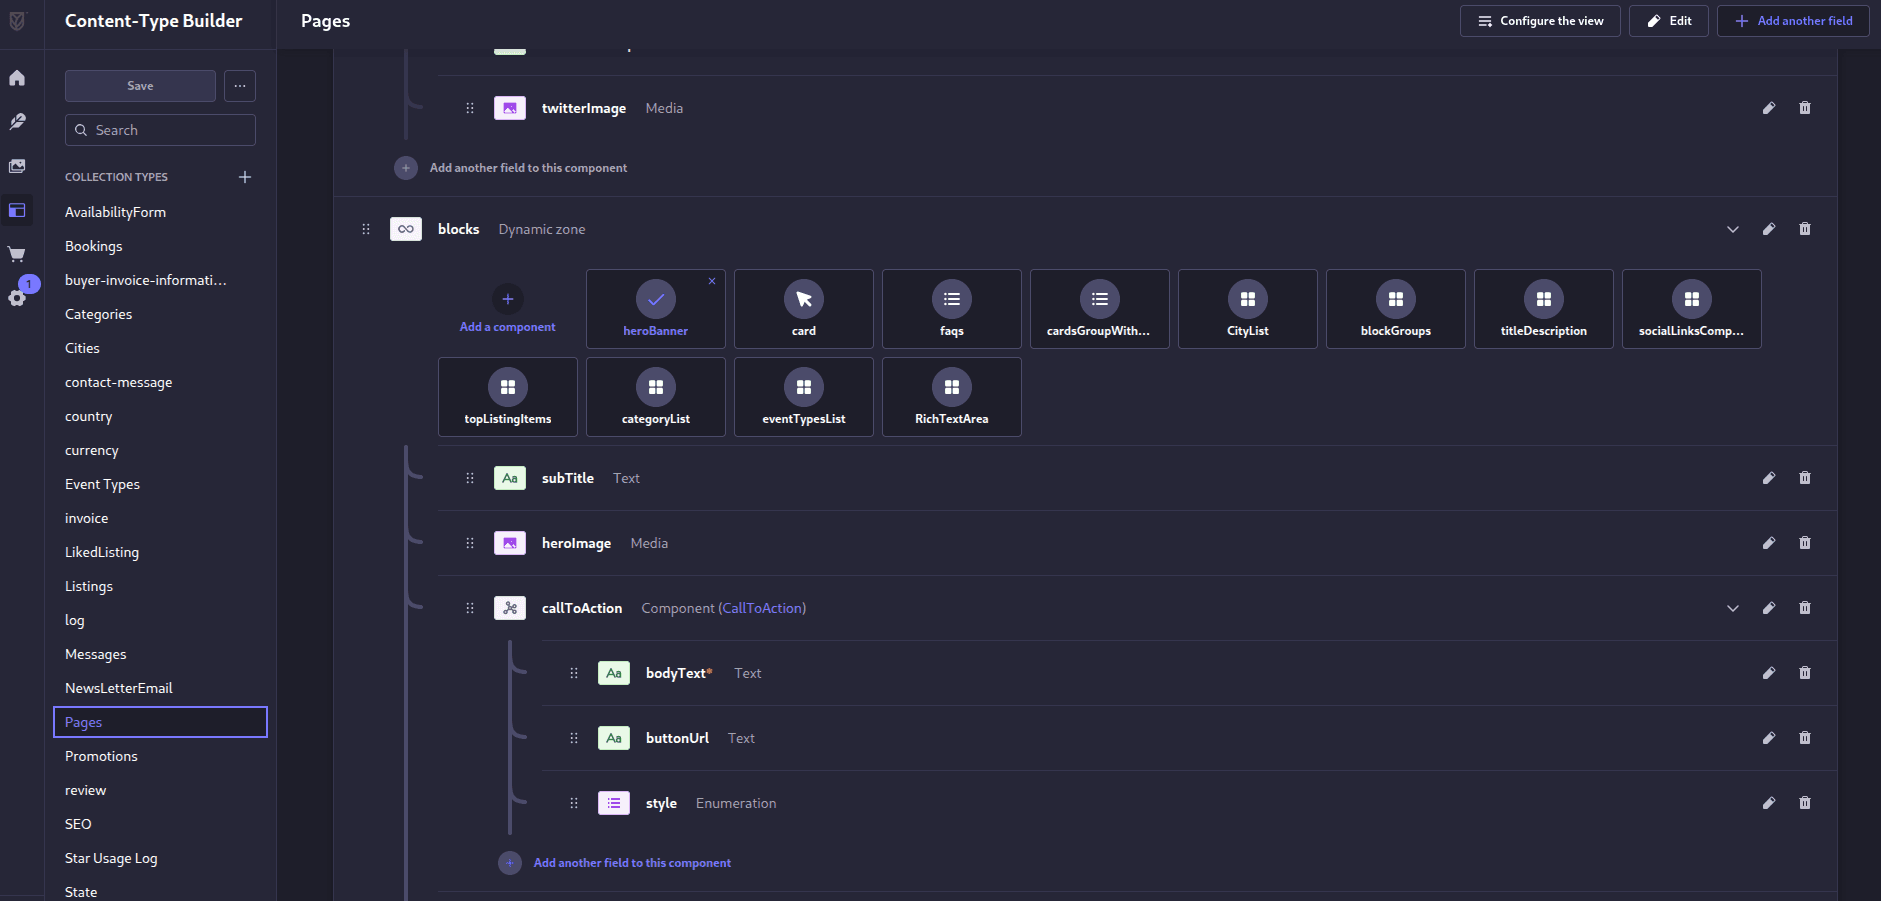The height and width of the screenshot is (901, 1881).
Task: Open the Promotions collection type
Action: 101,756
